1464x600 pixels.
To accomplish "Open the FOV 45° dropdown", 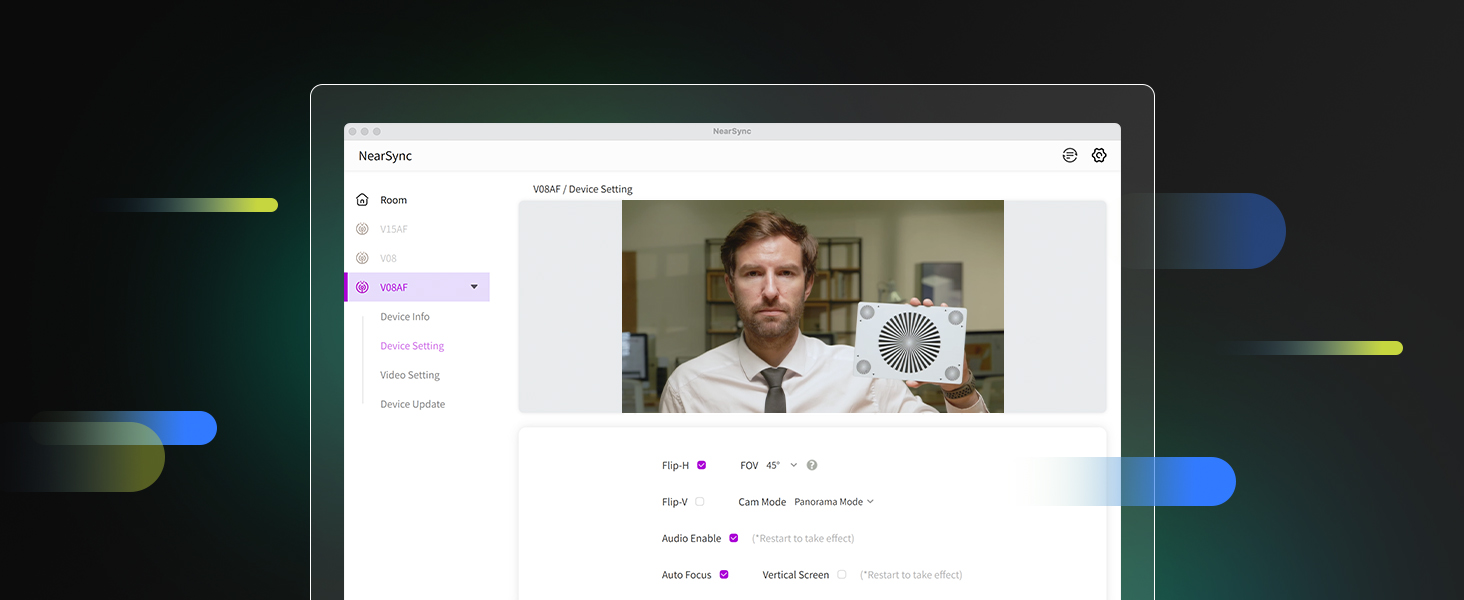I will click(x=782, y=465).
